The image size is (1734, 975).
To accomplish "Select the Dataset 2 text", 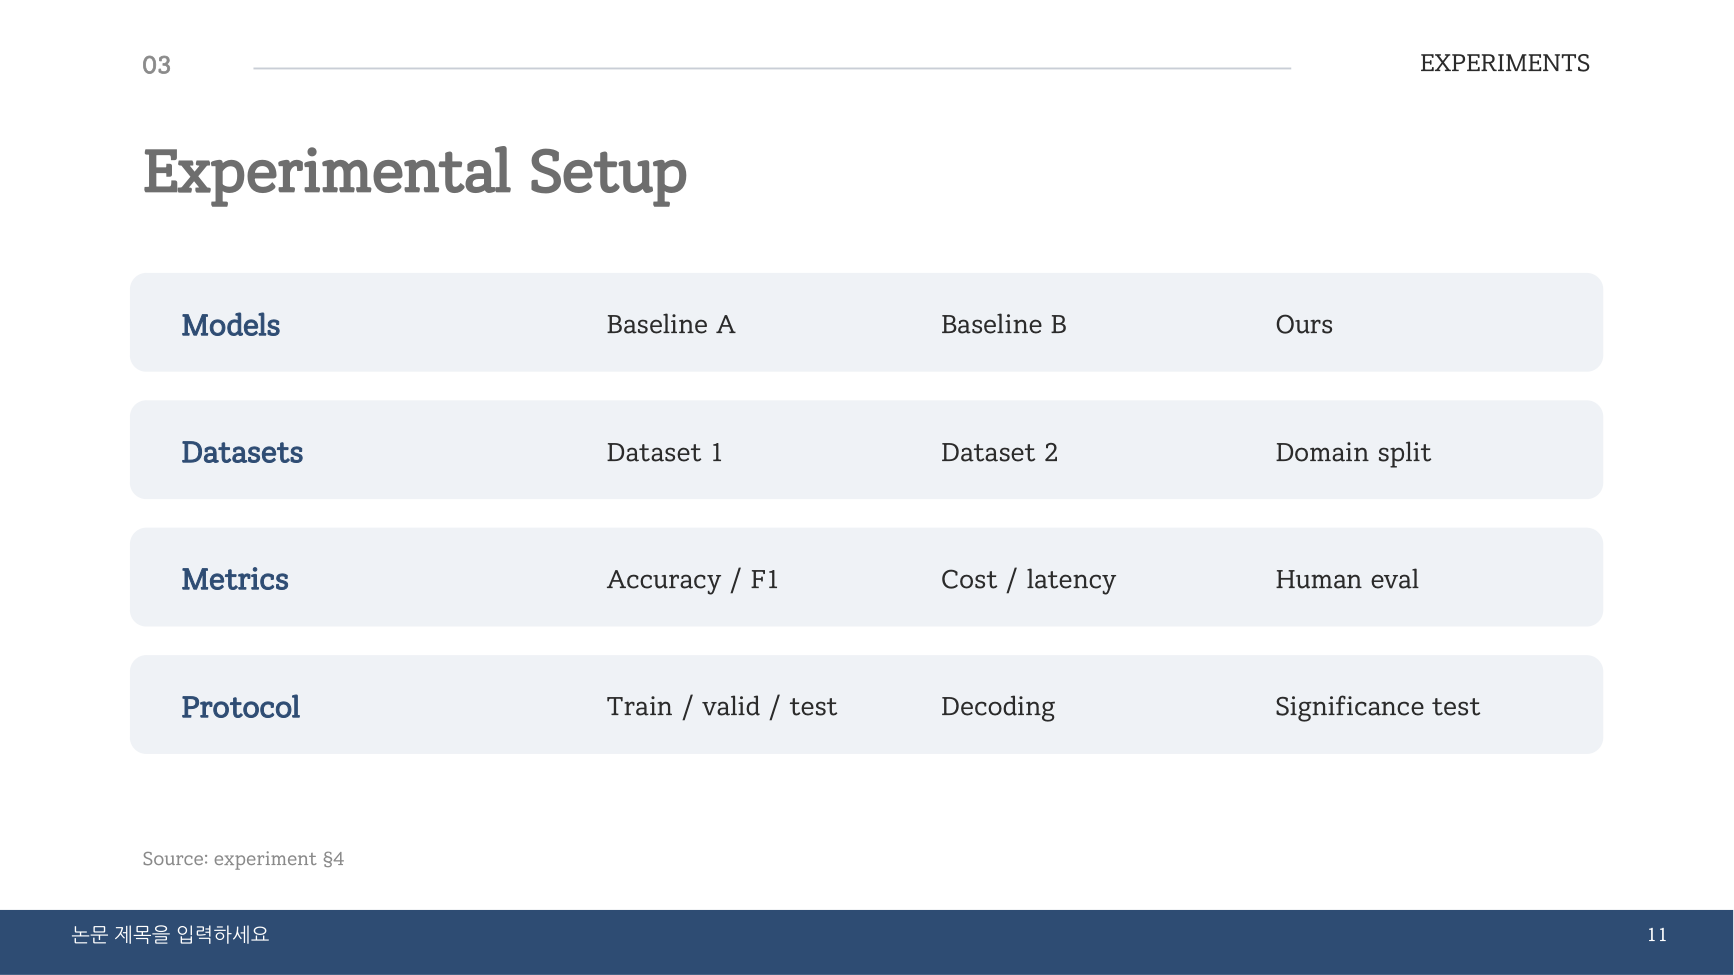I will point(999,452).
